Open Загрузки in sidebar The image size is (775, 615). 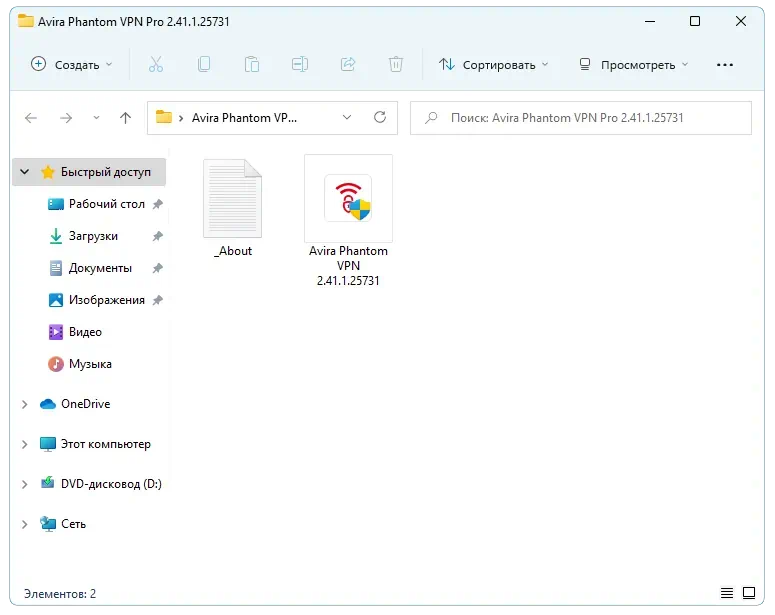93,236
